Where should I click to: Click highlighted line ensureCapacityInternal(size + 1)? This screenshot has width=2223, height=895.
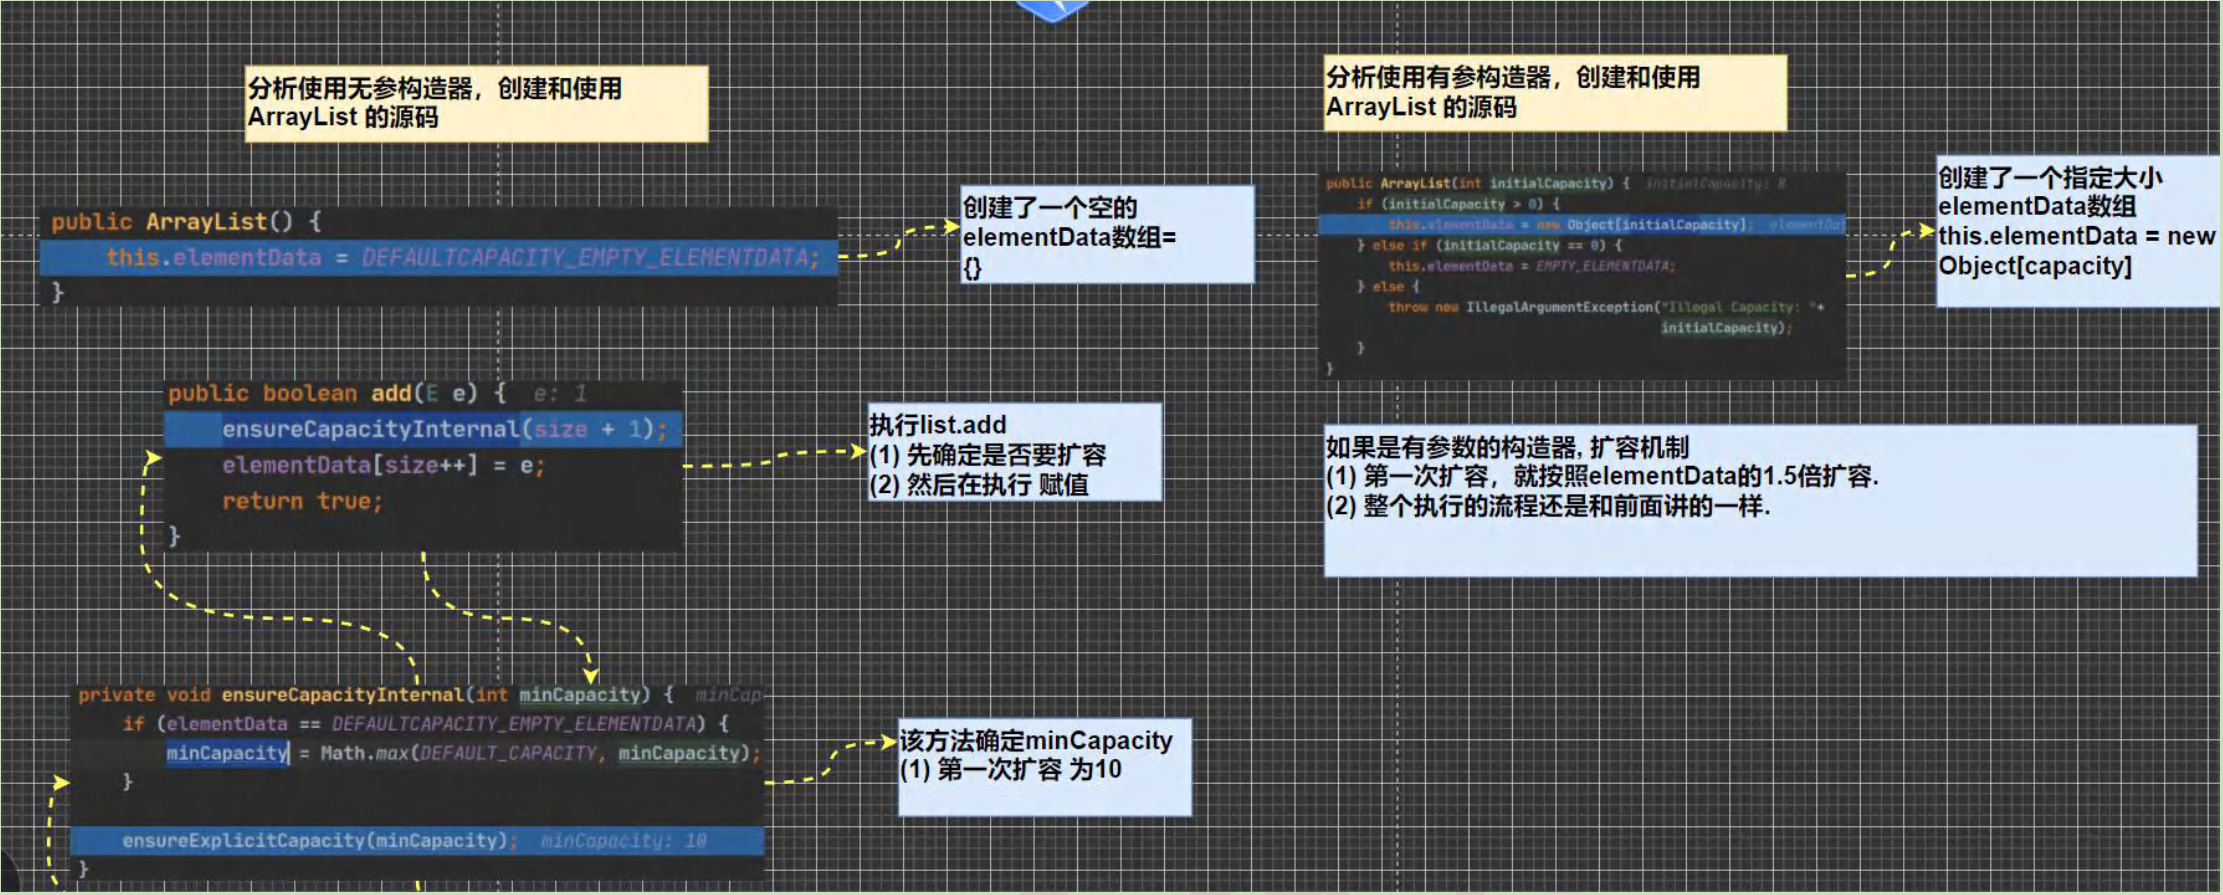424,429
